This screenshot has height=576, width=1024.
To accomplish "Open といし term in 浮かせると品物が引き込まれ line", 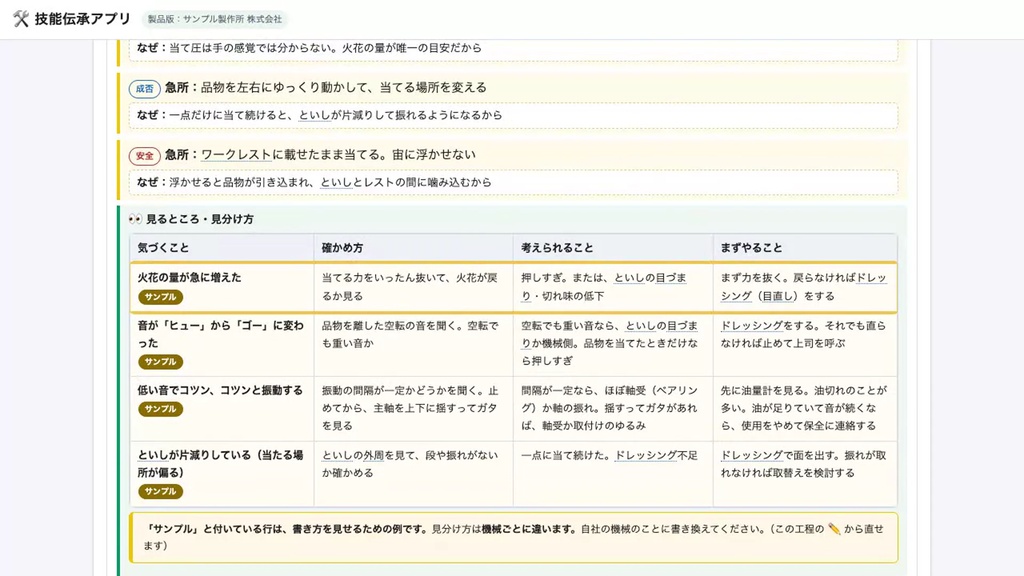I will pyautogui.click(x=336, y=182).
